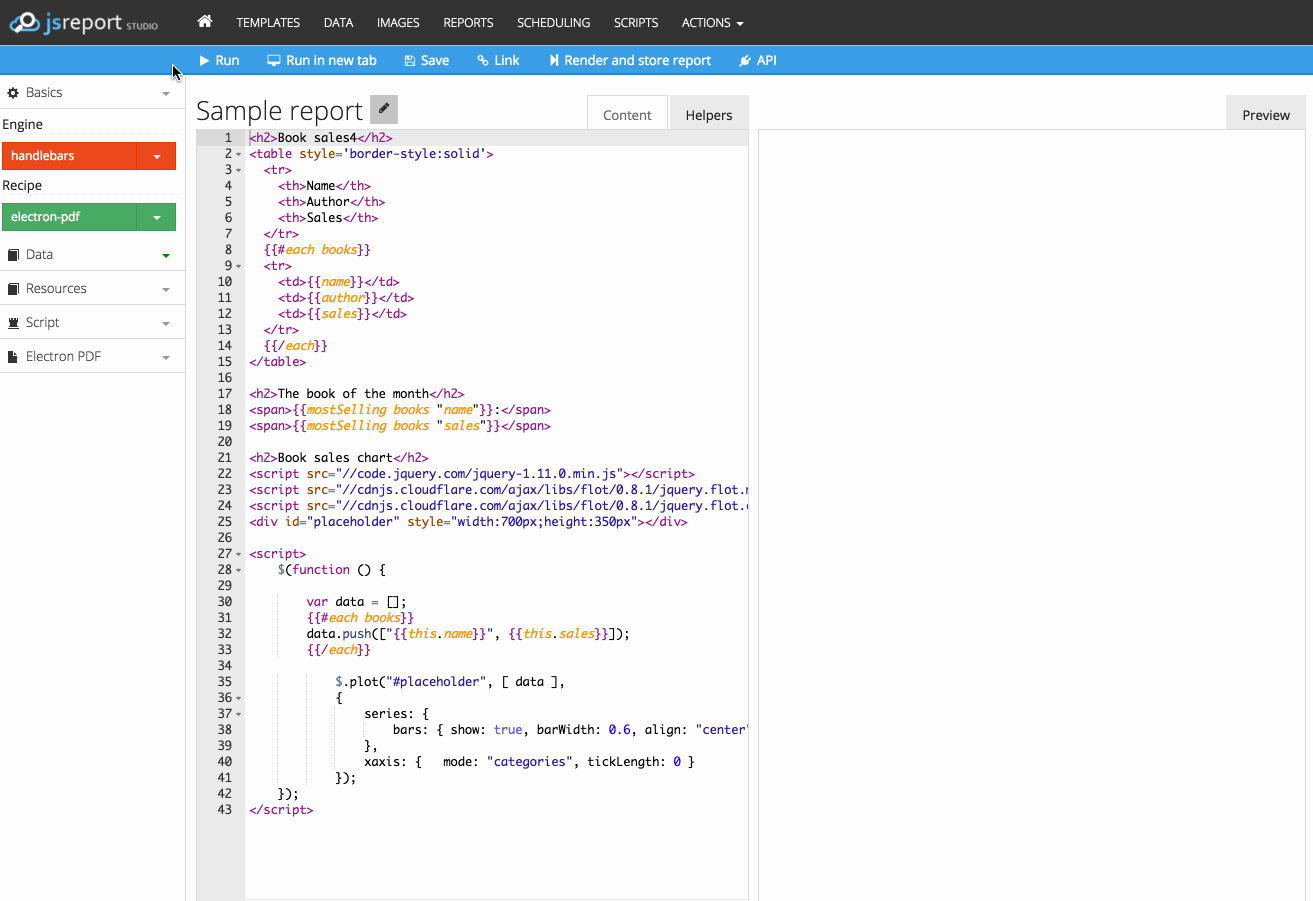Screen dimensions: 1313x901
Task: Click line 1 Book sales4 heading code
Action: [x=321, y=138]
